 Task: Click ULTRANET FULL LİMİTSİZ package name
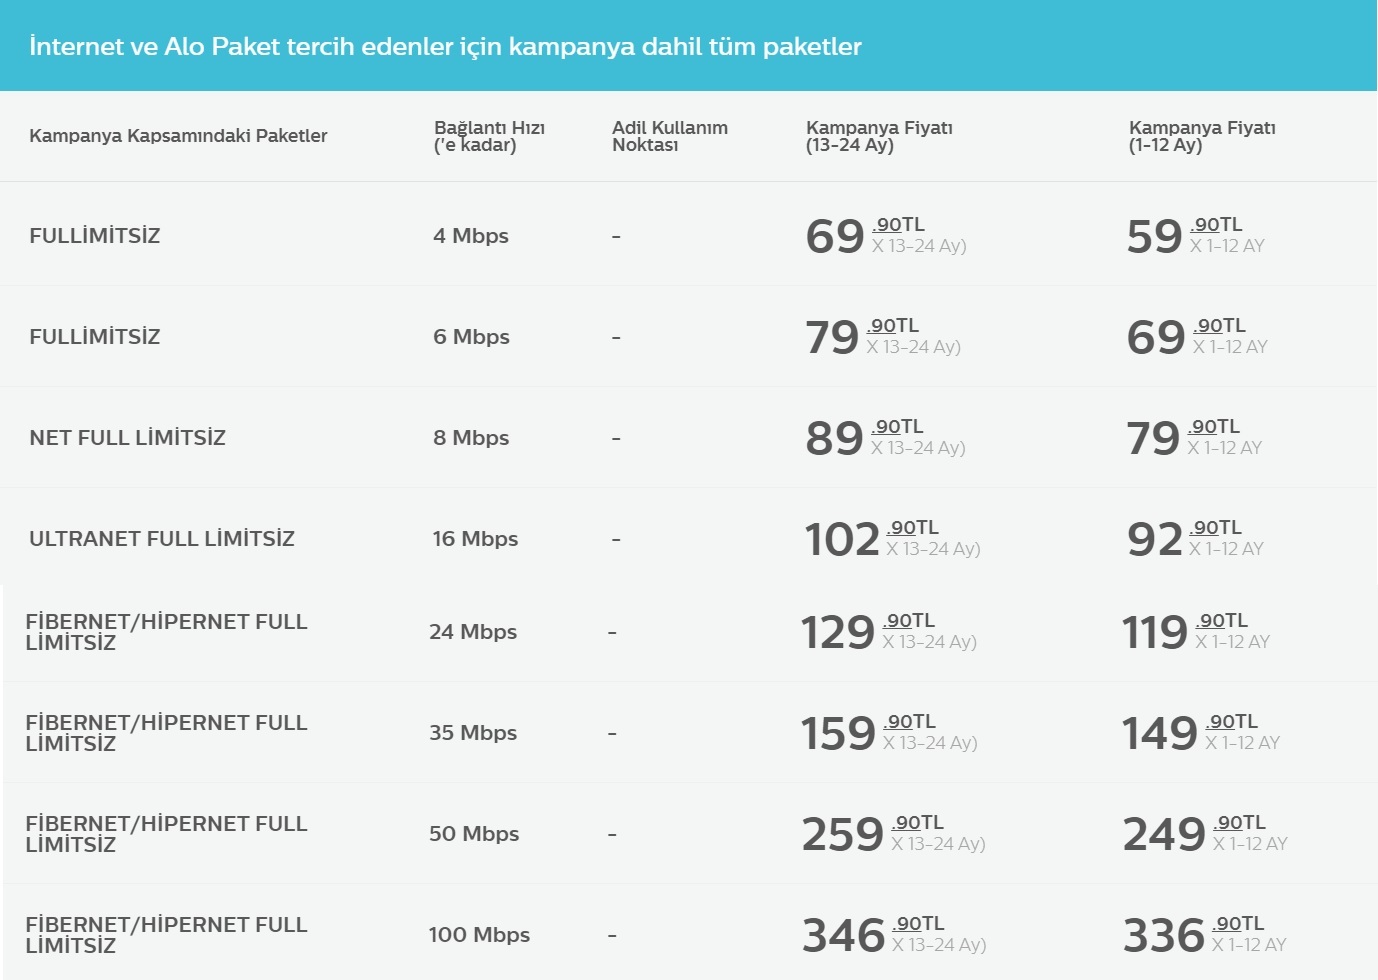coord(162,539)
